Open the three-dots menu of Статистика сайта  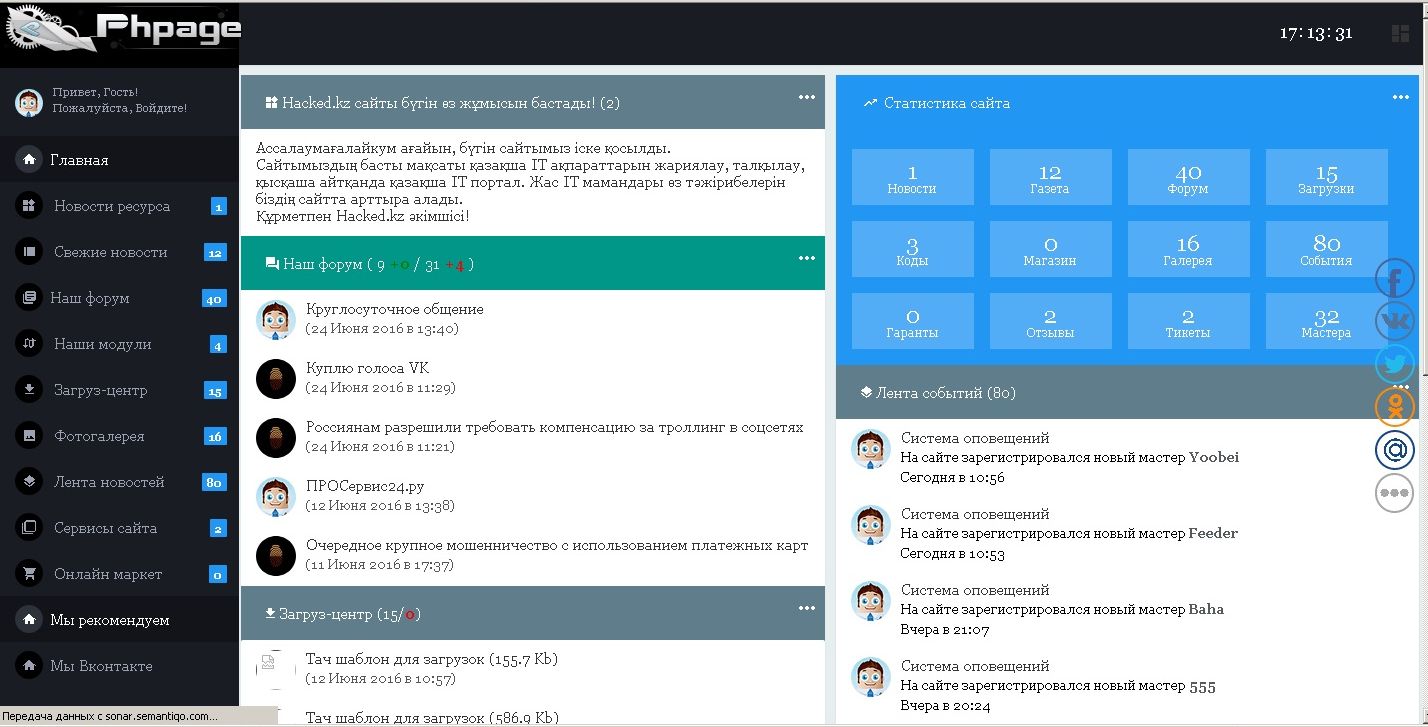[1401, 97]
